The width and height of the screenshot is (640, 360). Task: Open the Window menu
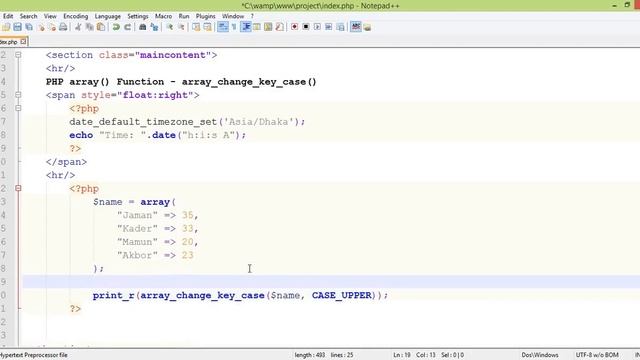[233, 16]
